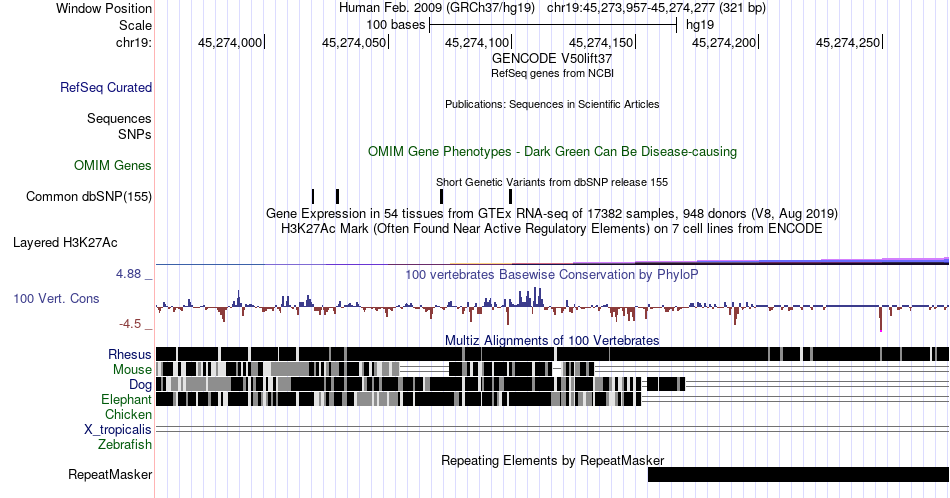The image size is (950, 498).
Task: Select the Zebrafish alignment label
Action: point(125,444)
